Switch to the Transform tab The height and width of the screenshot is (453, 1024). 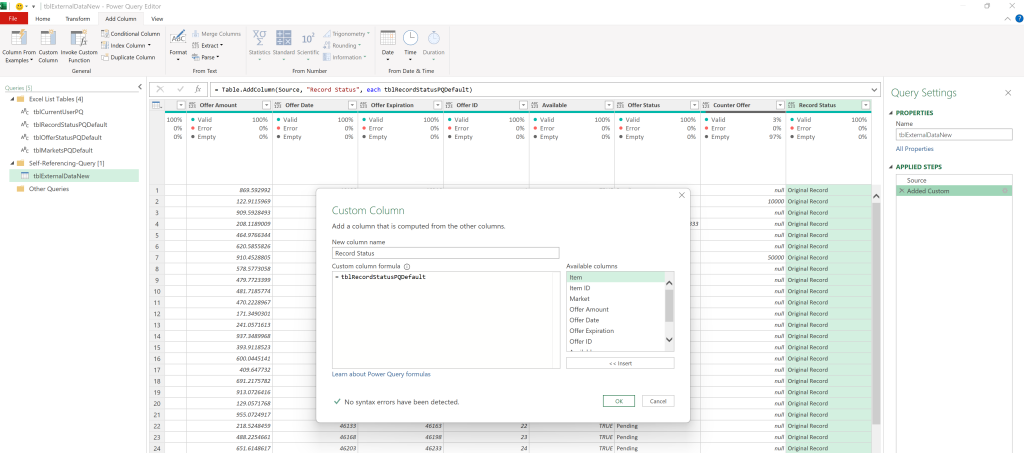(x=78, y=19)
